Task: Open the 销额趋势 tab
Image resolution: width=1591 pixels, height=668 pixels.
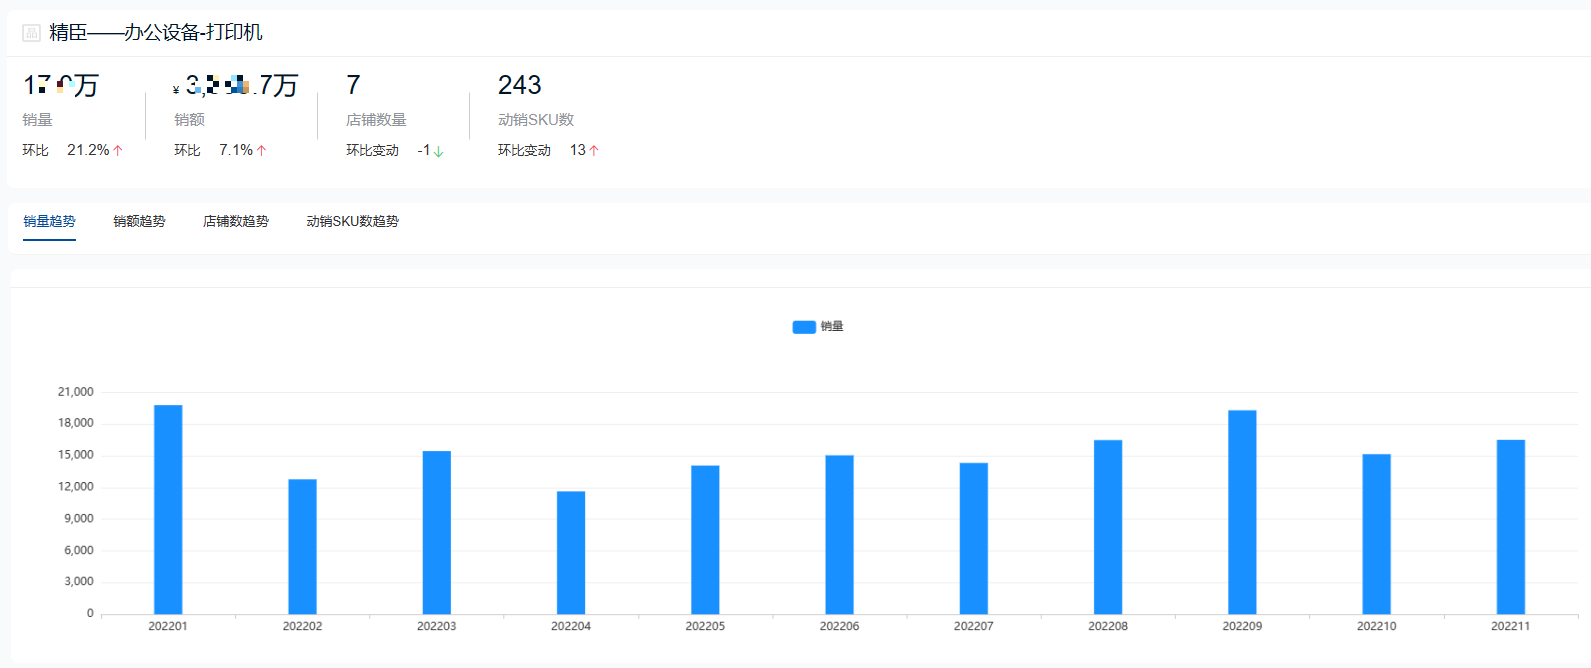Action: click(x=139, y=221)
